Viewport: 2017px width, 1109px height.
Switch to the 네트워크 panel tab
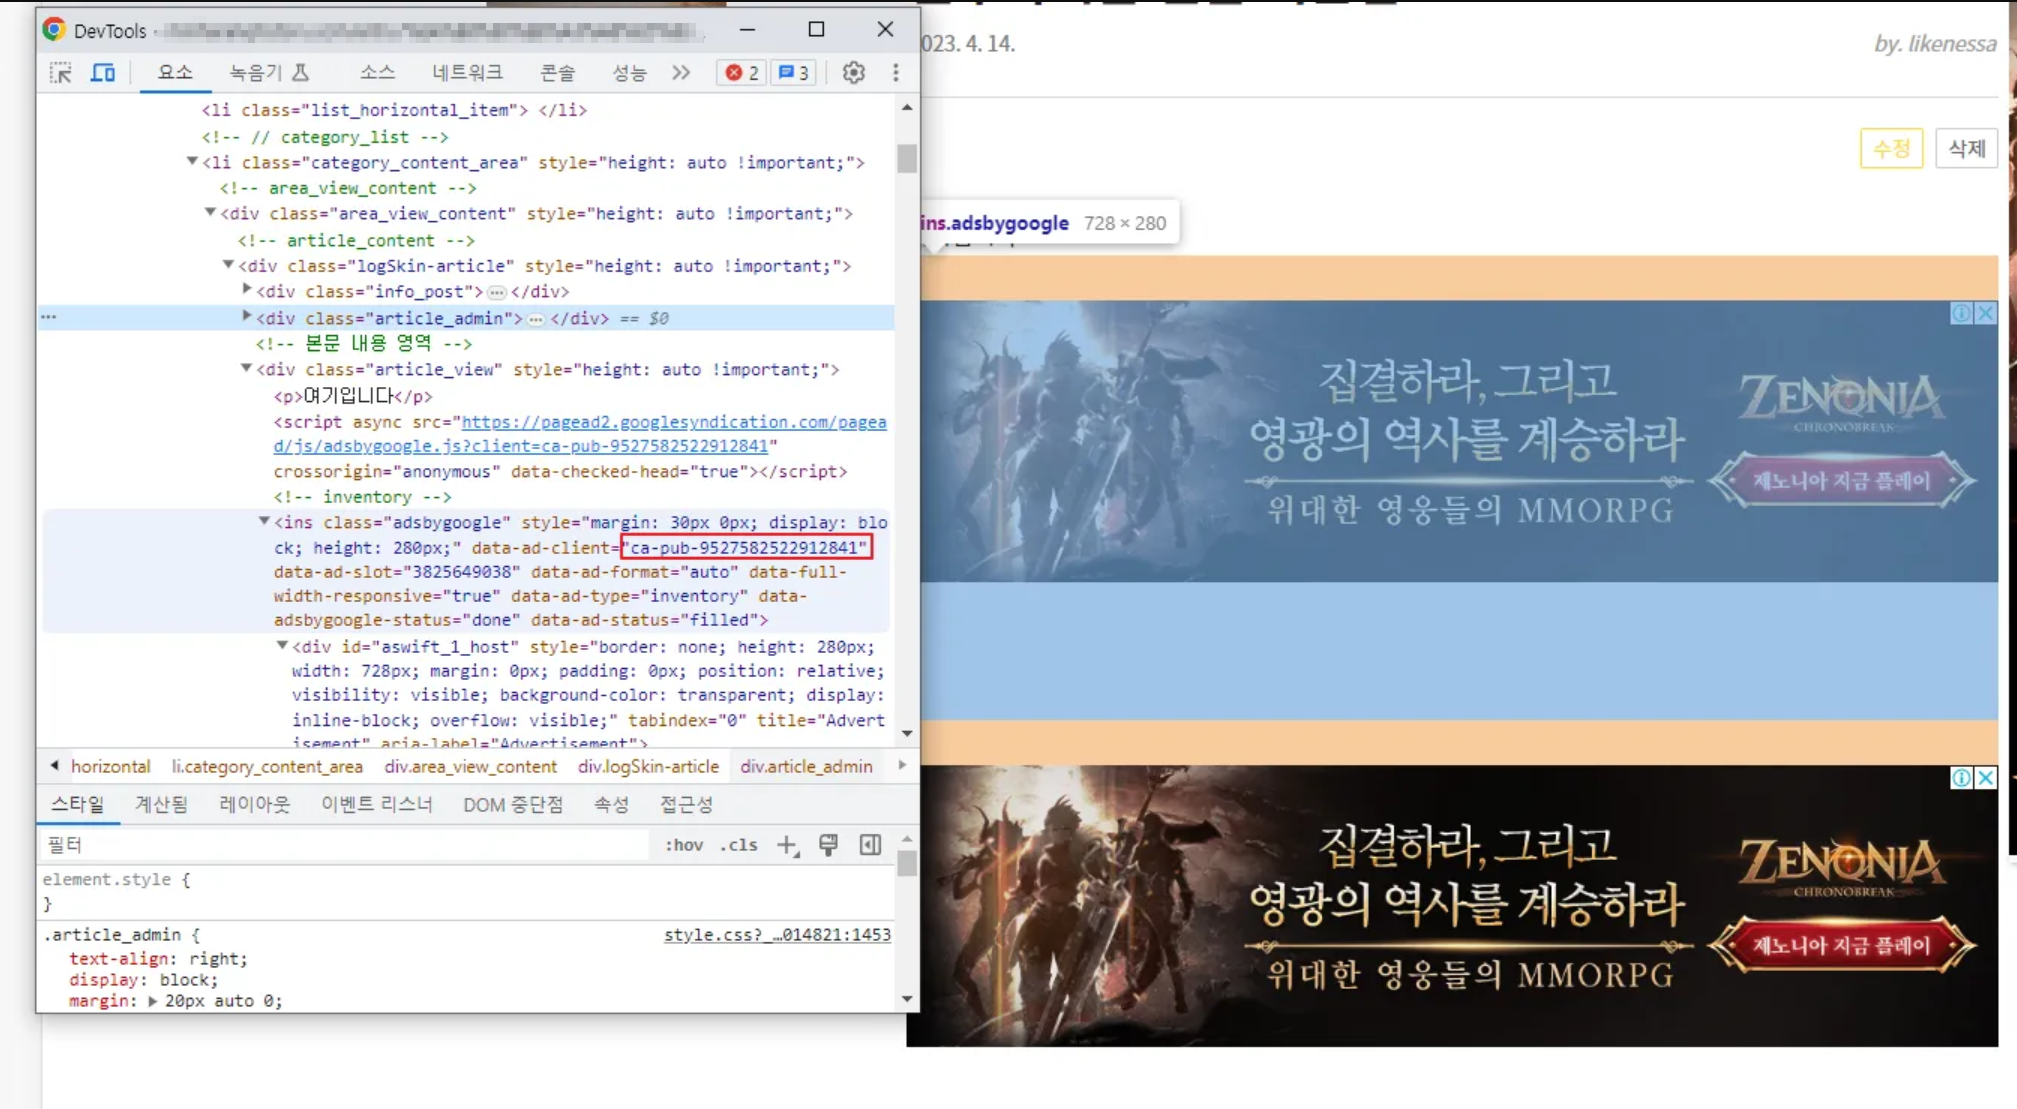click(466, 72)
